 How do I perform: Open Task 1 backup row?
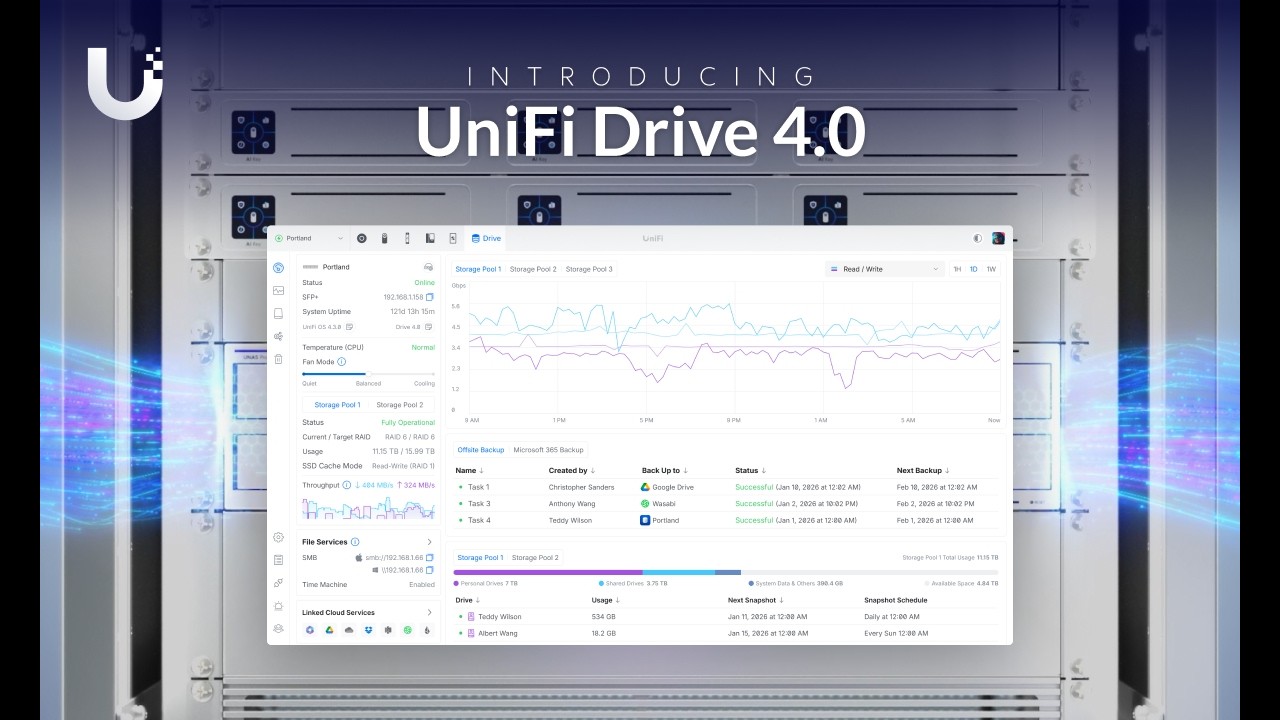727,487
